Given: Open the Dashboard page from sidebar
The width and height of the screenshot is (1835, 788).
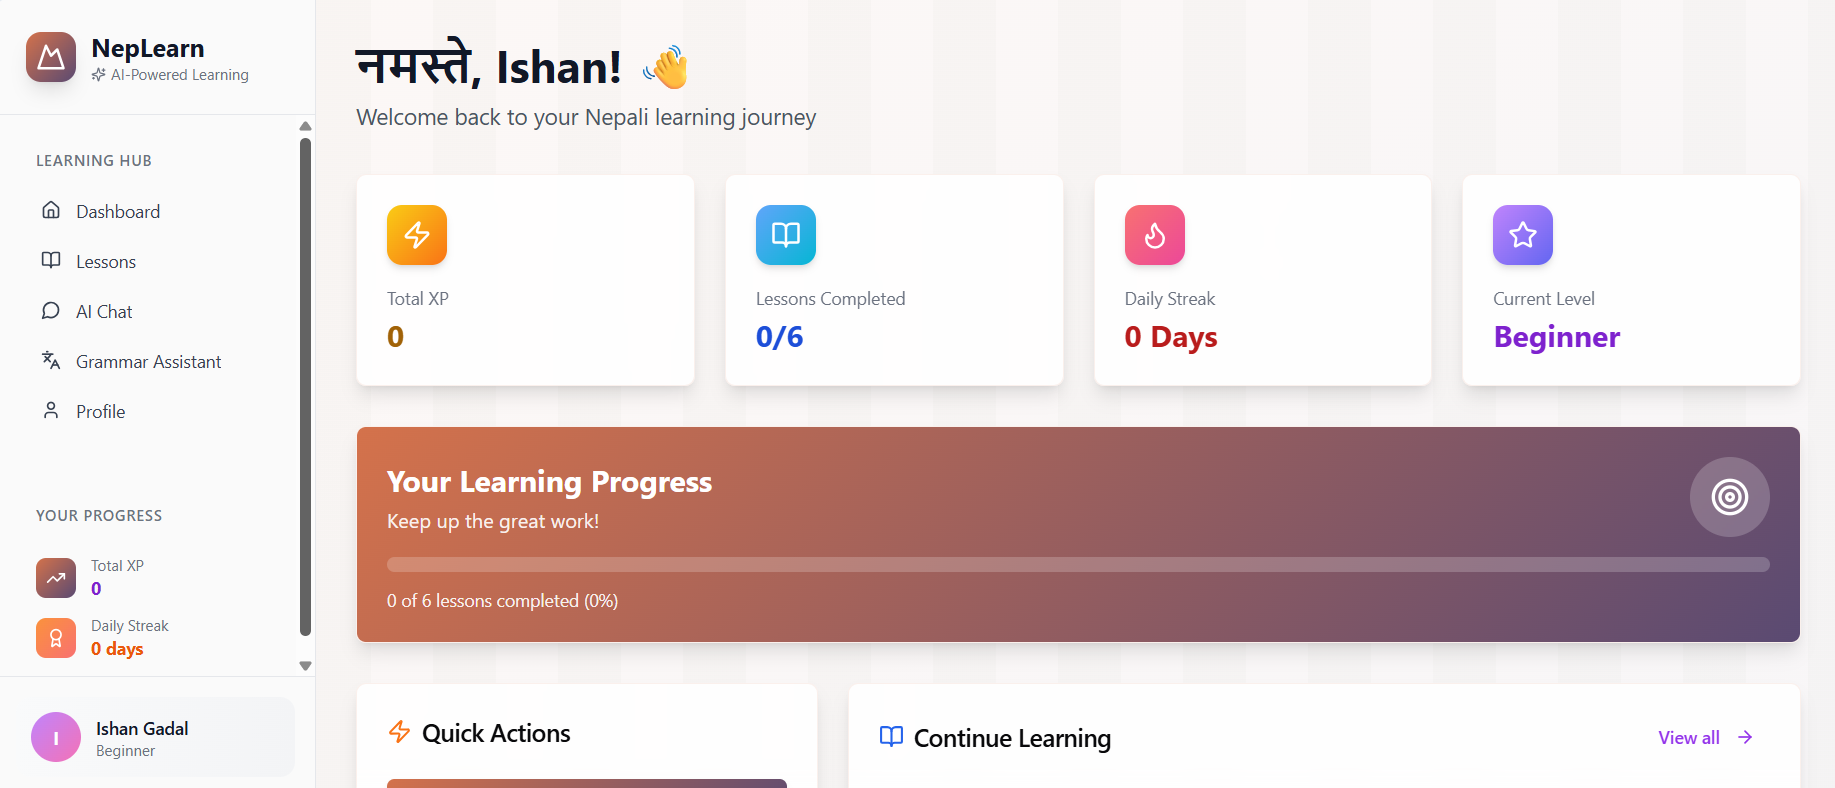Looking at the screenshot, I should point(118,212).
